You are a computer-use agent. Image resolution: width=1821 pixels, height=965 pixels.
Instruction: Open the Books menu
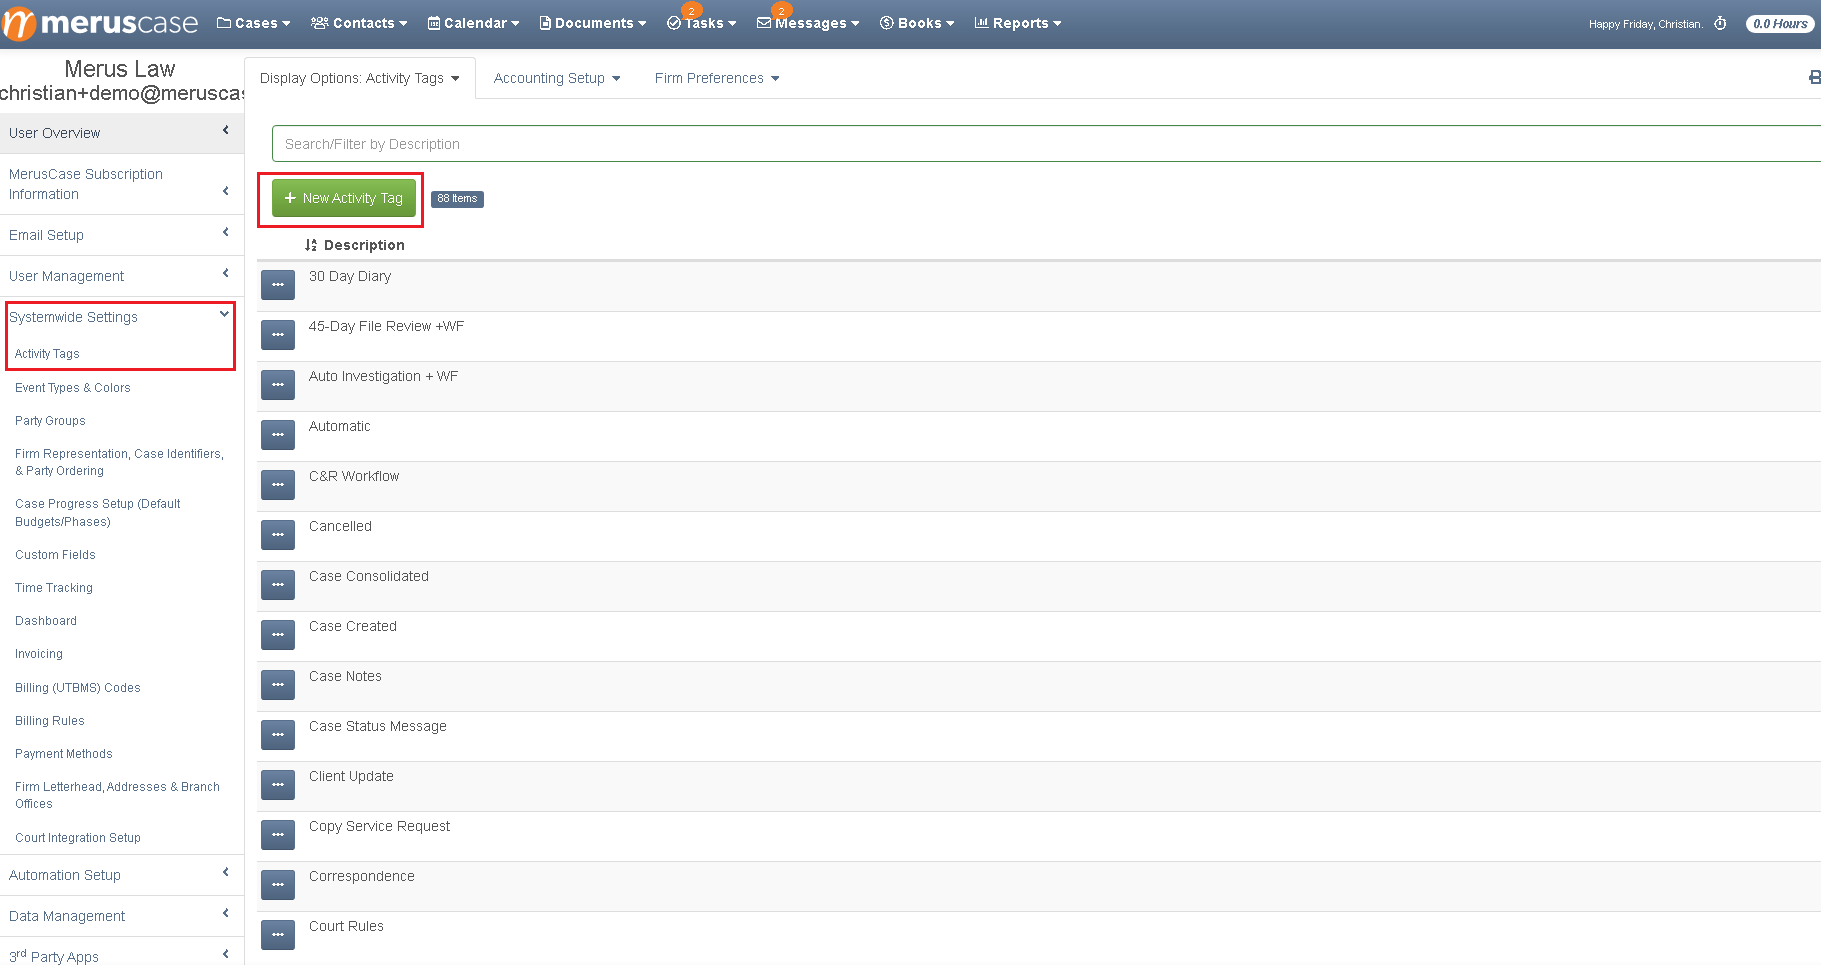(x=917, y=23)
